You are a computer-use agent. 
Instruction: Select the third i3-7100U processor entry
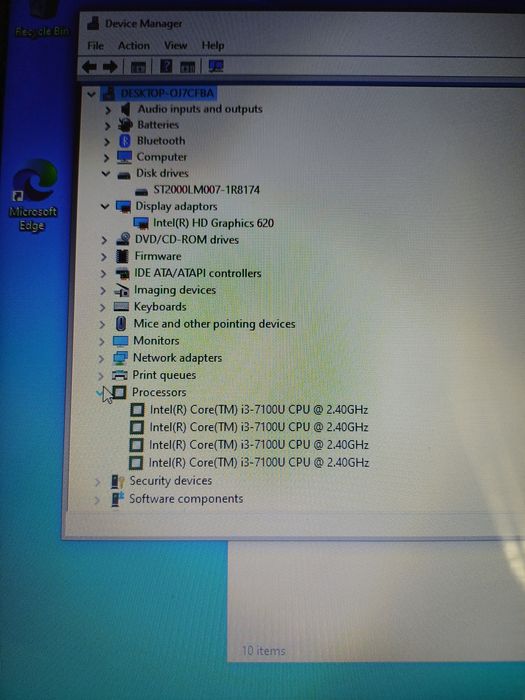pyautogui.click(x=258, y=445)
